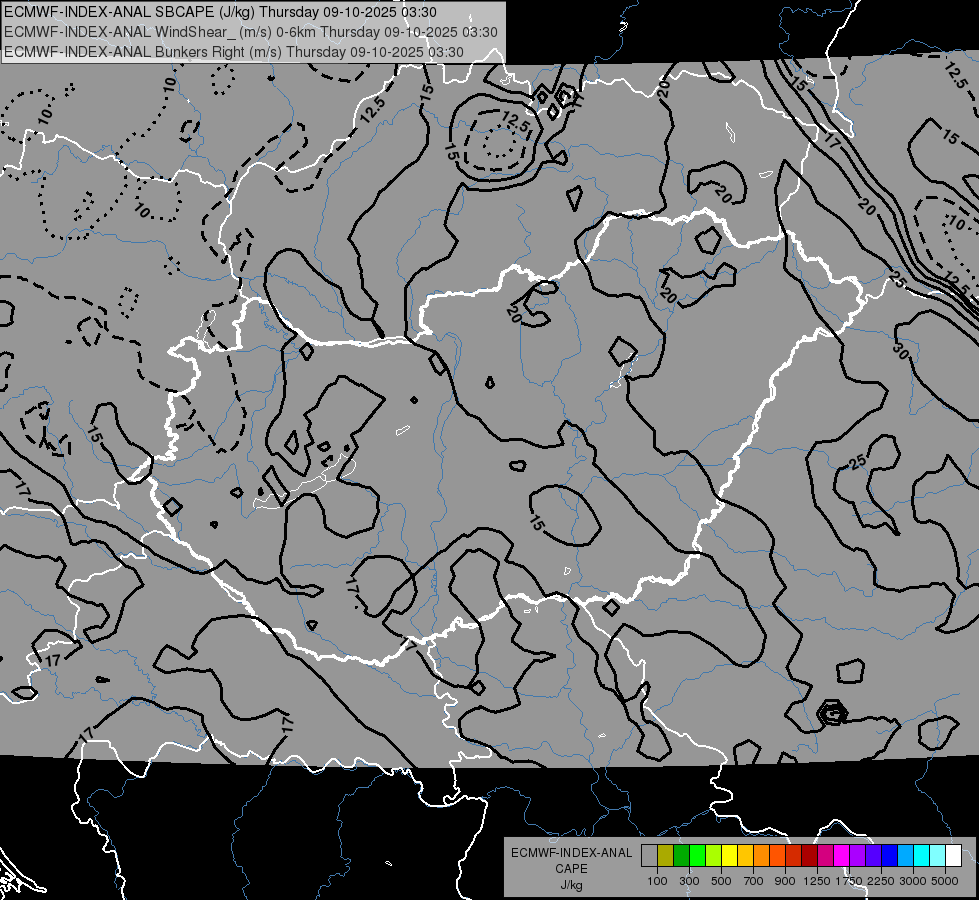The height and width of the screenshot is (900, 979).
Task: Click the orange 700 J/kg legend swatch
Action: point(761,855)
